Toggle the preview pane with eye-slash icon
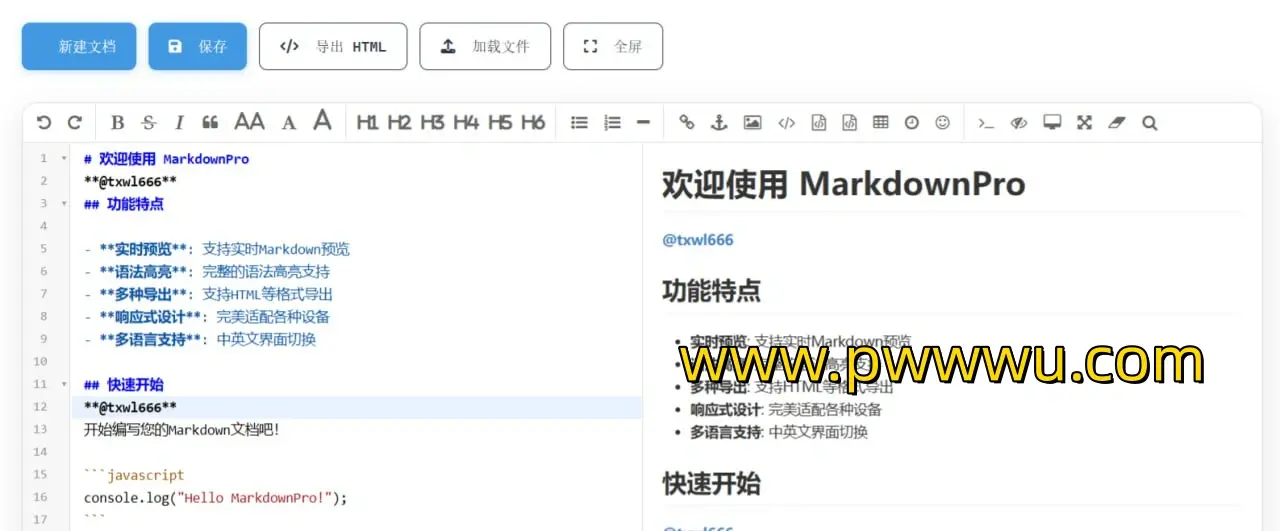This screenshot has width=1280, height=531. click(1018, 123)
